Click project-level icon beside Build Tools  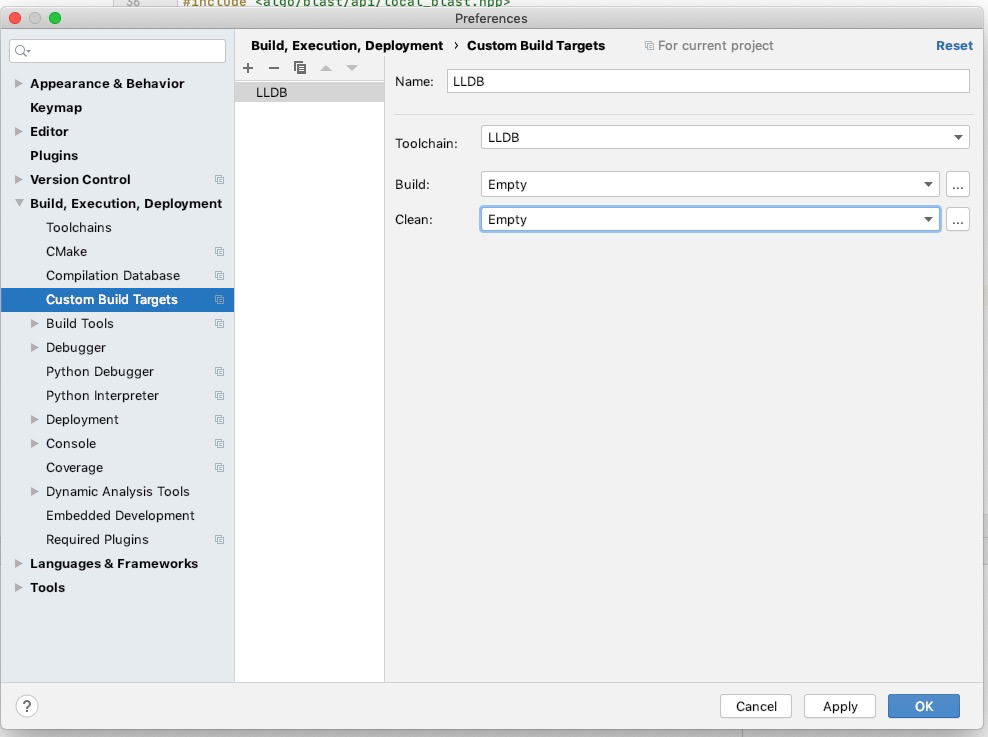219,323
